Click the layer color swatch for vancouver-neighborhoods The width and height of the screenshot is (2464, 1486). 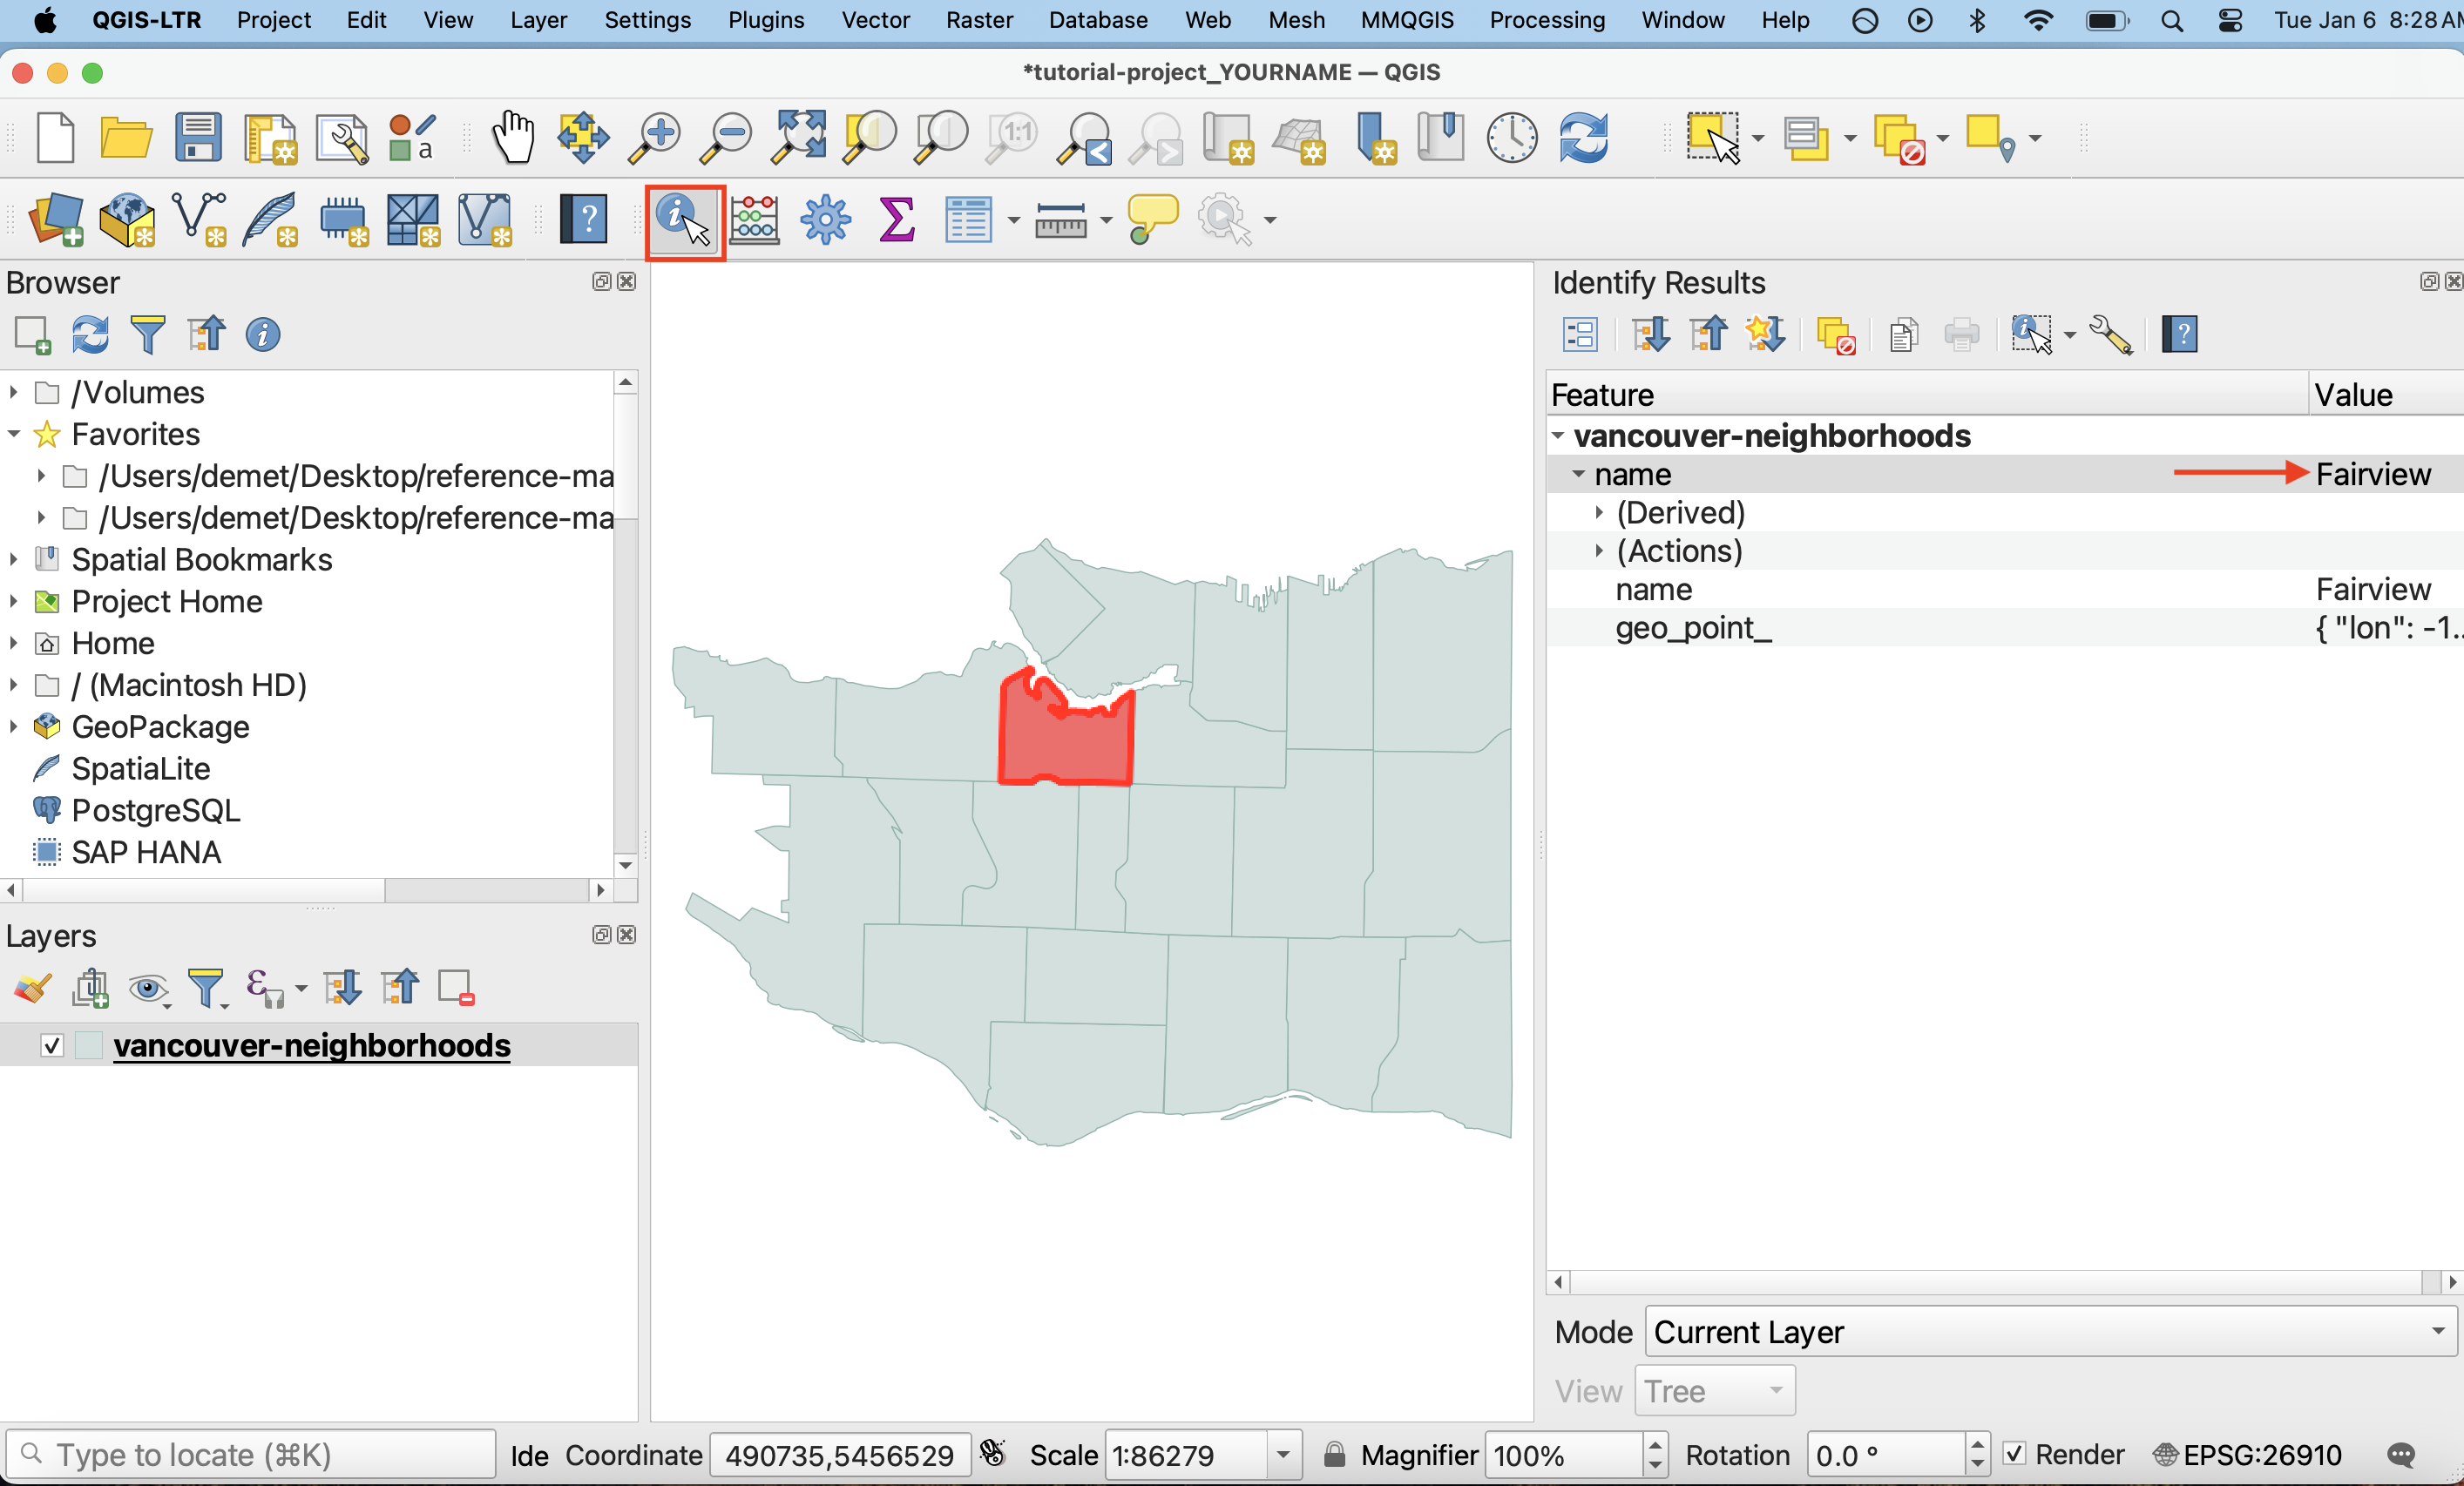pyautogui.click(x=89, y=1046)
